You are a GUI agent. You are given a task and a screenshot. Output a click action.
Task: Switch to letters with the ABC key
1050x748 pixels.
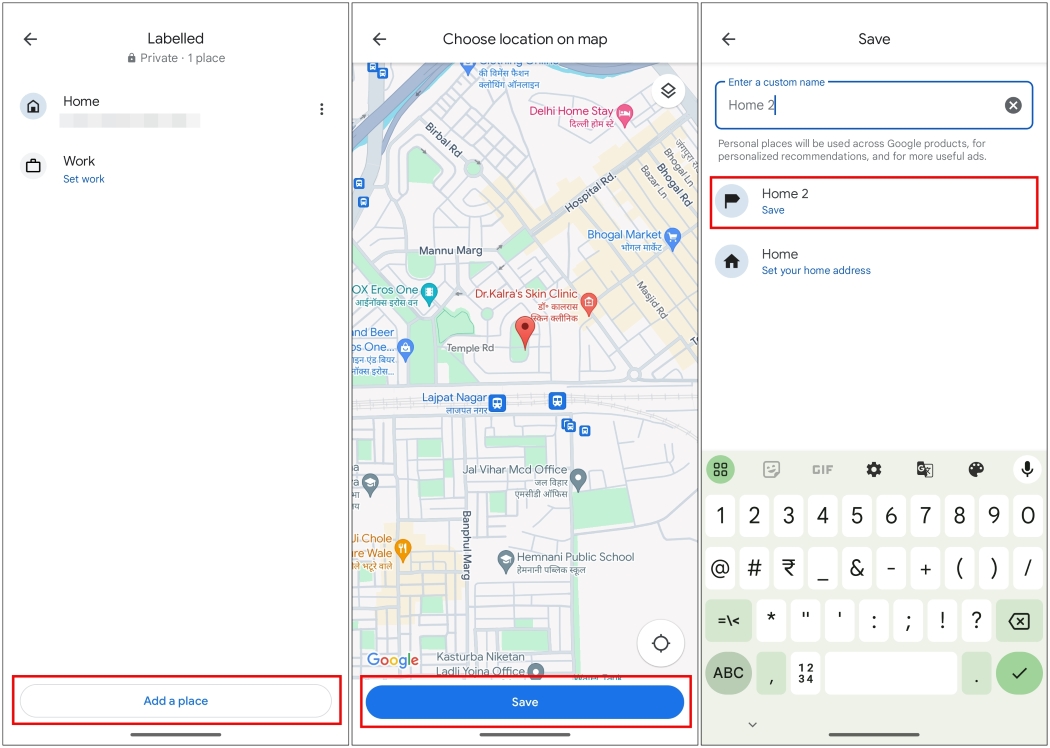click(728, 672)
